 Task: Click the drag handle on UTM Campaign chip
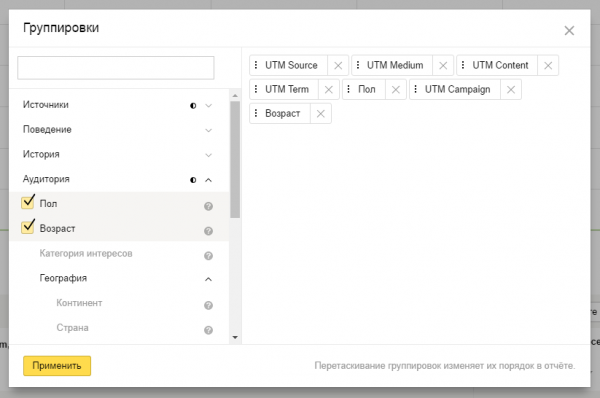(x=416, y=89)
